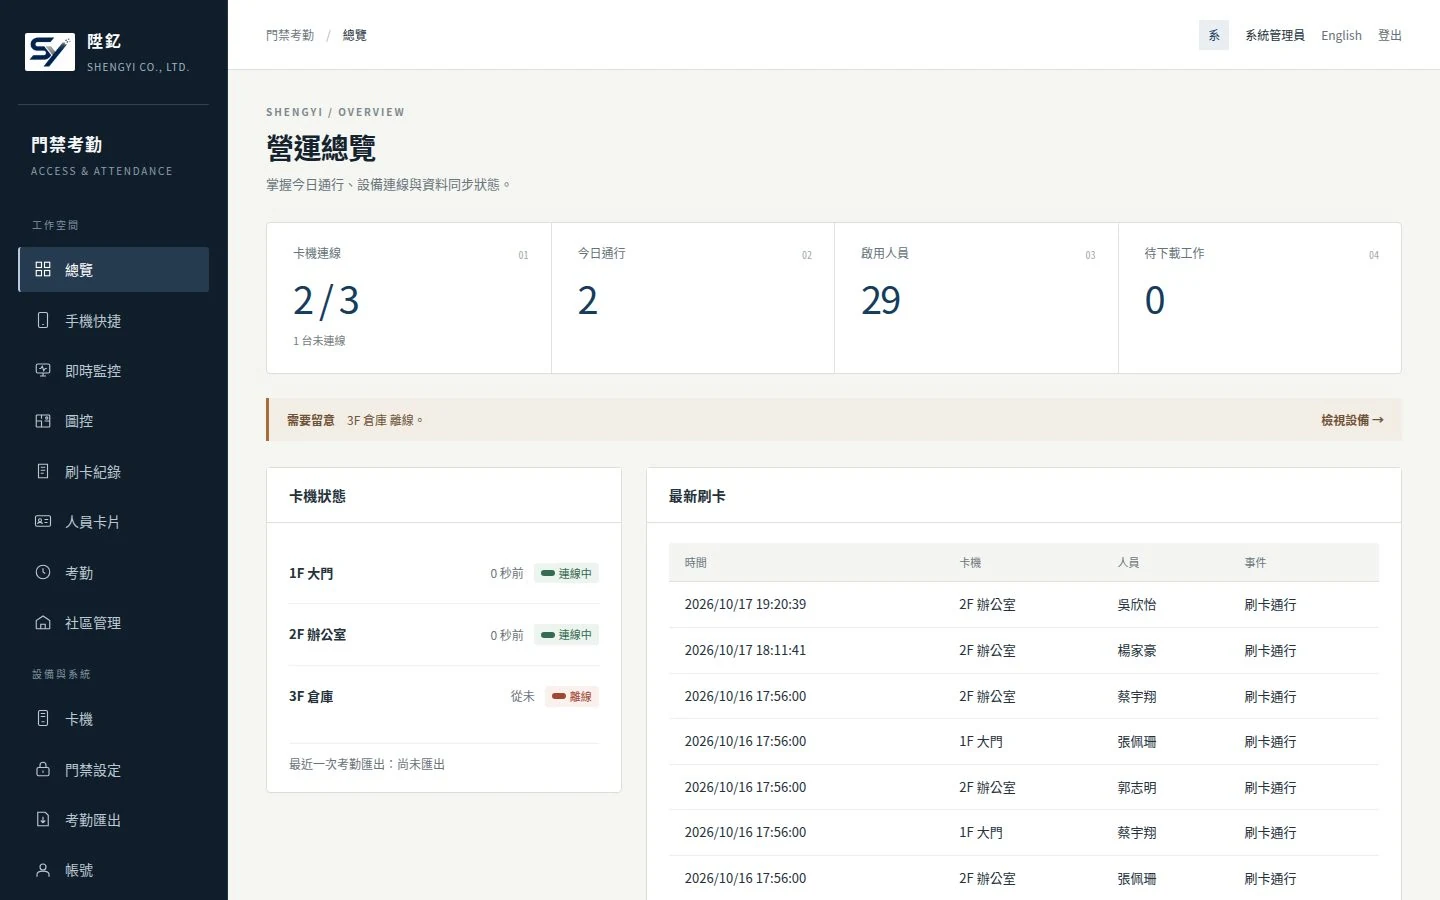Switch language to English
1440x900 pixels.
[1341, 35]
